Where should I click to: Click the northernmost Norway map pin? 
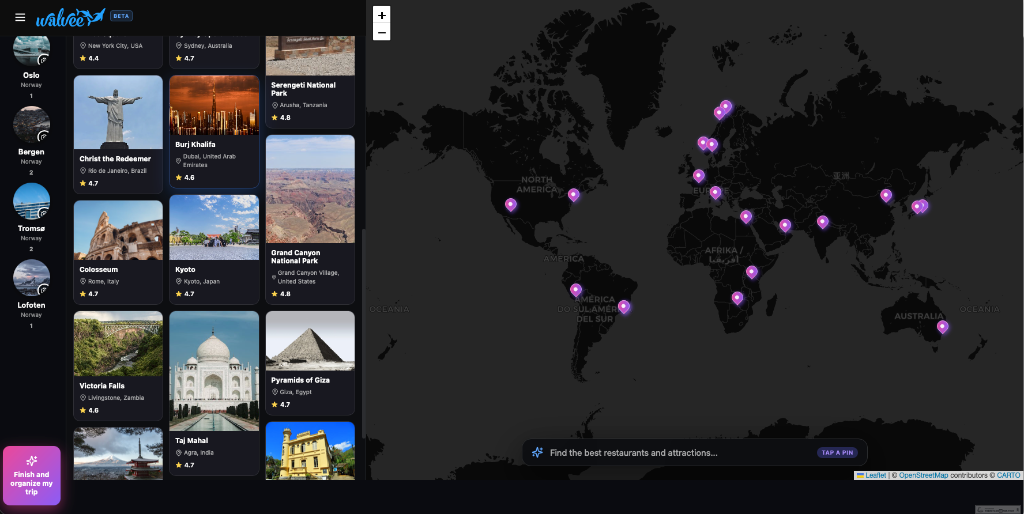726,106
